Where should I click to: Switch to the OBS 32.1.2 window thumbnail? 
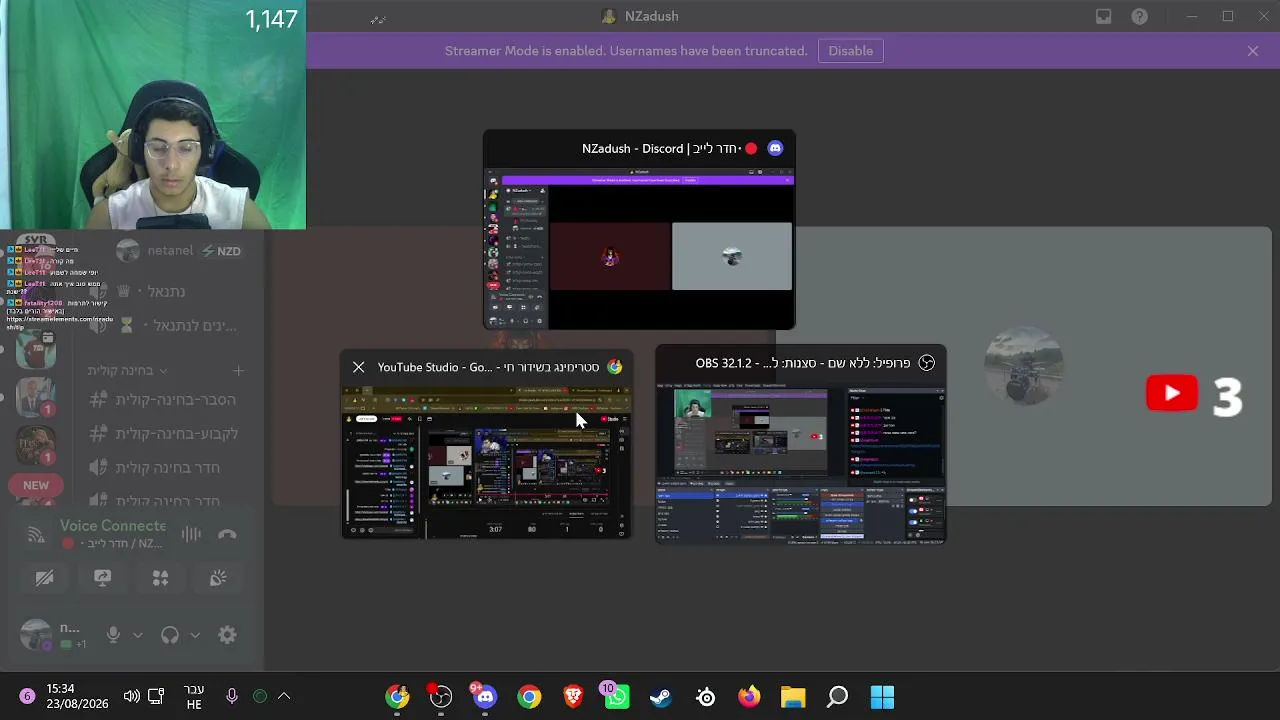[800, 445]
